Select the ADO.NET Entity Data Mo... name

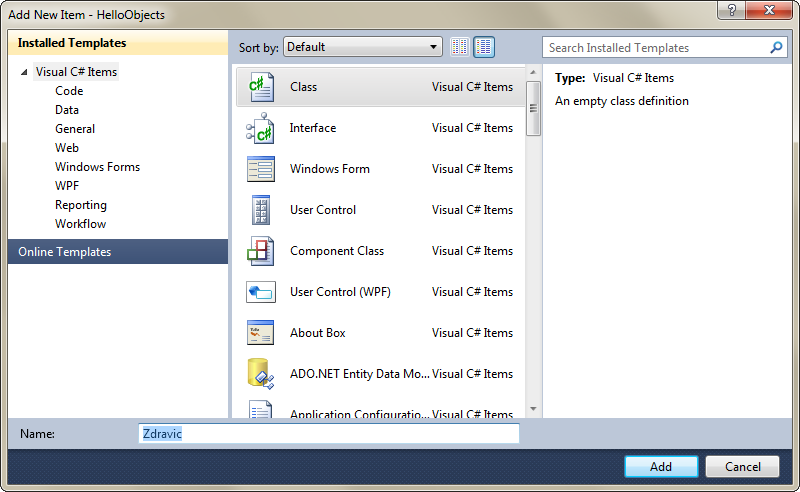coord(360,374)
